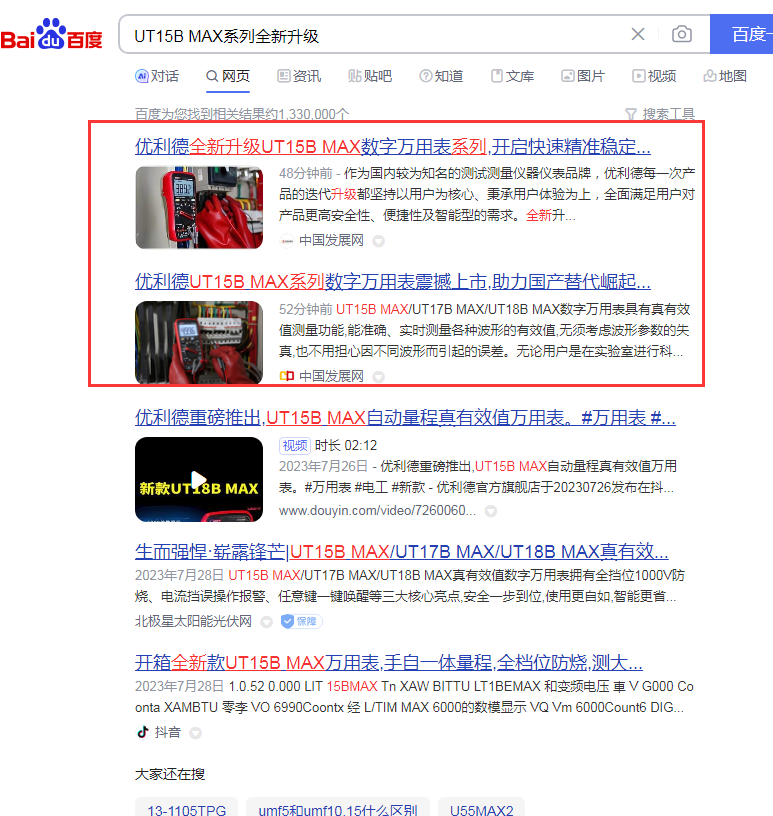Open the 知道 tab
Screen dimensions: 773x816
(441, 76)
